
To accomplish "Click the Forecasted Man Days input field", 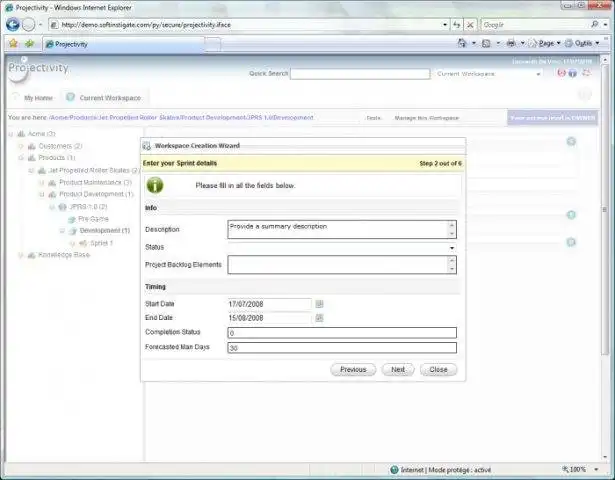I will (x=342, y=348).
